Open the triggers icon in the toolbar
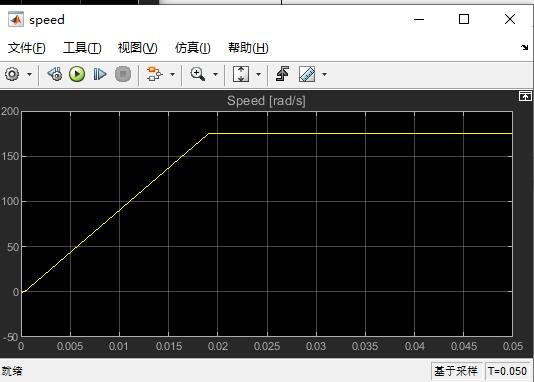Image resolution: width=534 pixels, height=382 pixels. tap(283, 74)
